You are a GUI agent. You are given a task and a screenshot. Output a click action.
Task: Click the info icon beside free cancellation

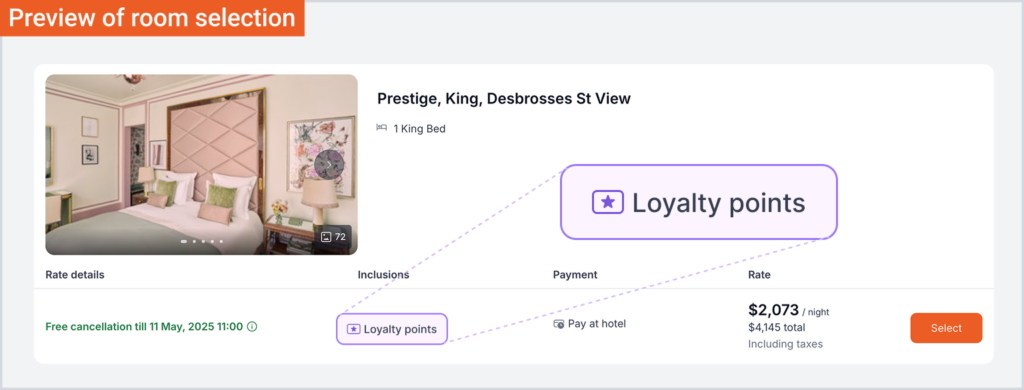coord(252,327)
